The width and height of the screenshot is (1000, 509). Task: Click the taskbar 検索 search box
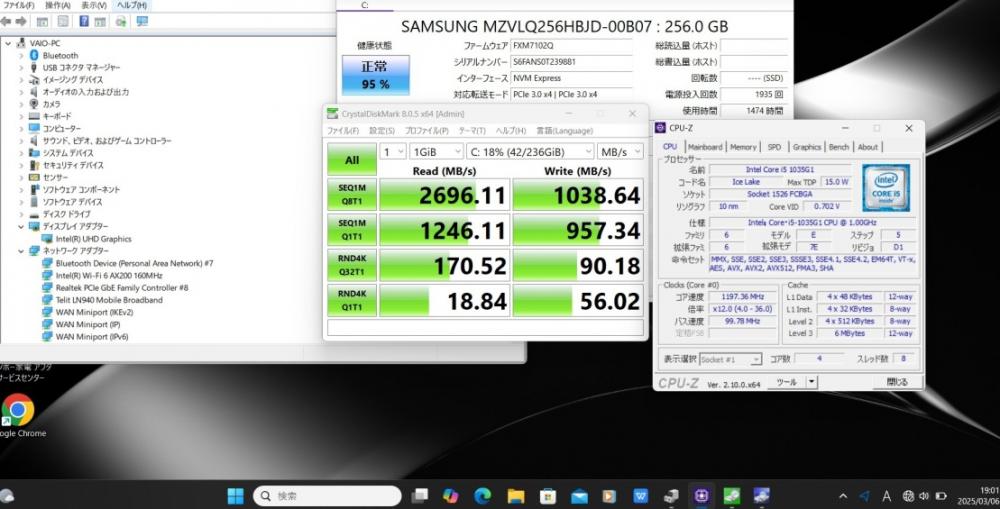click(327, 496)
